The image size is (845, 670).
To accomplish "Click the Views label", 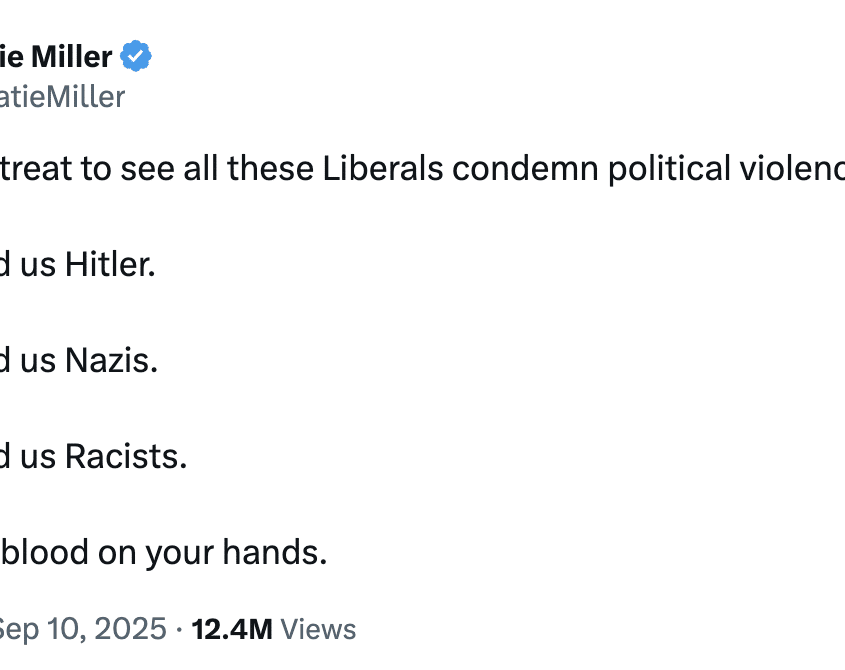I will (318, 629).
